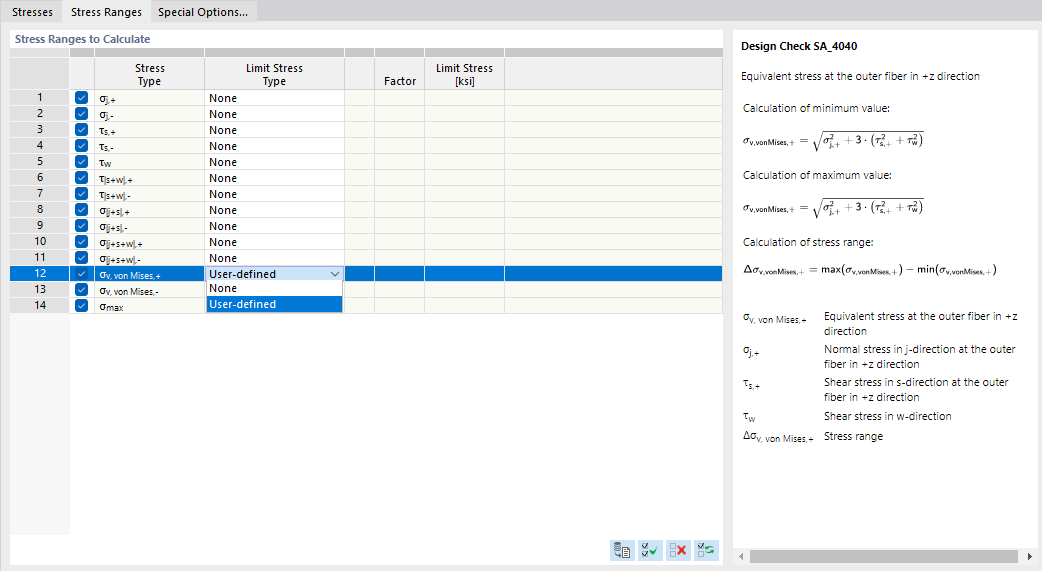Click the Design Check SA_4040 heading
The width and height of the screenshot is (1042, 571).
tap(799, 46)
